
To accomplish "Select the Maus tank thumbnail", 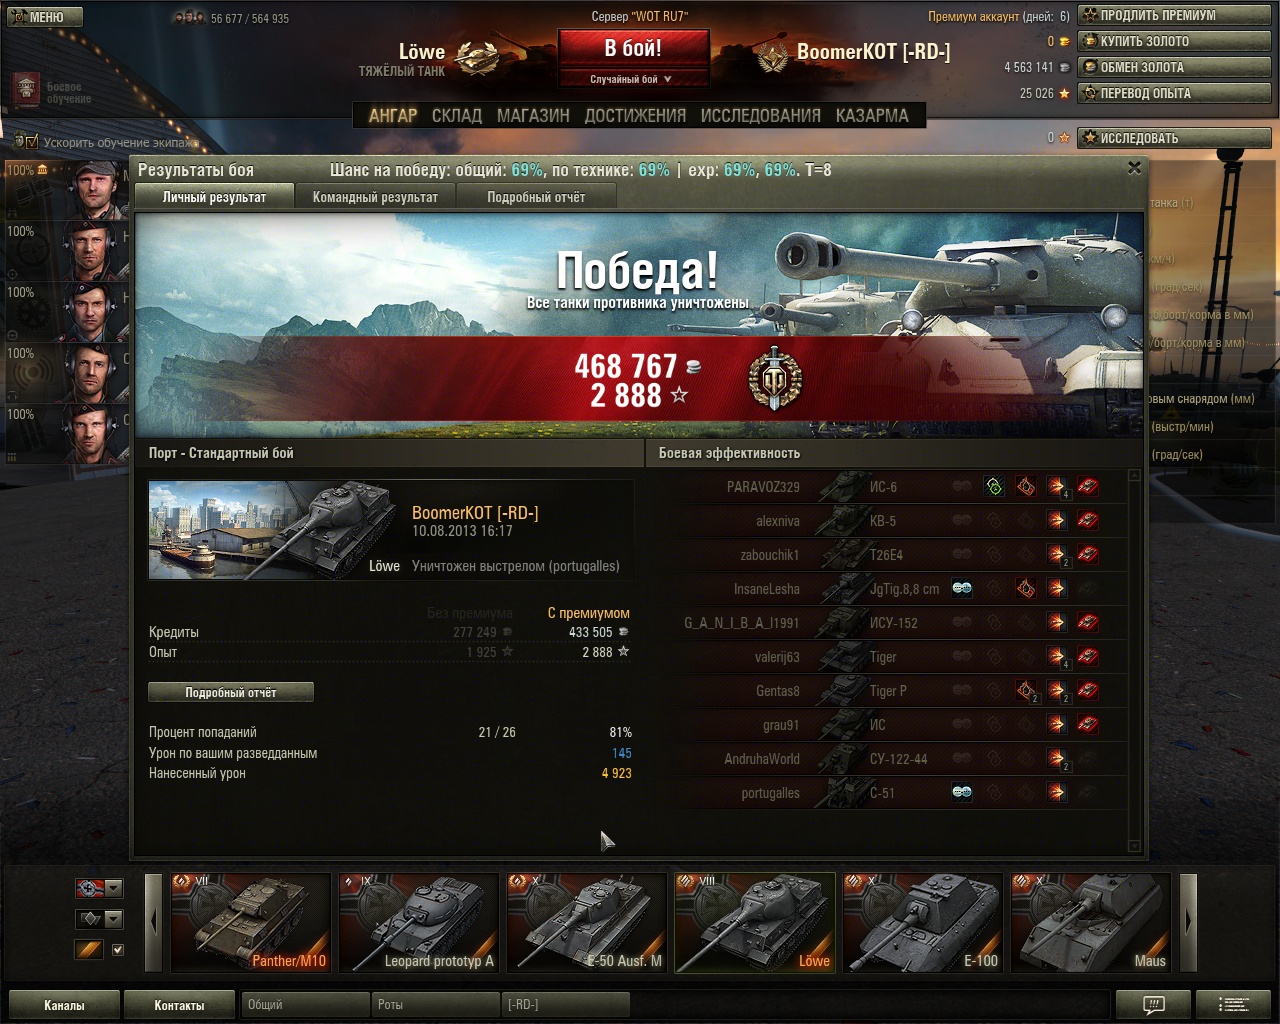I will pyautogui.click(x=1090, y=922).
